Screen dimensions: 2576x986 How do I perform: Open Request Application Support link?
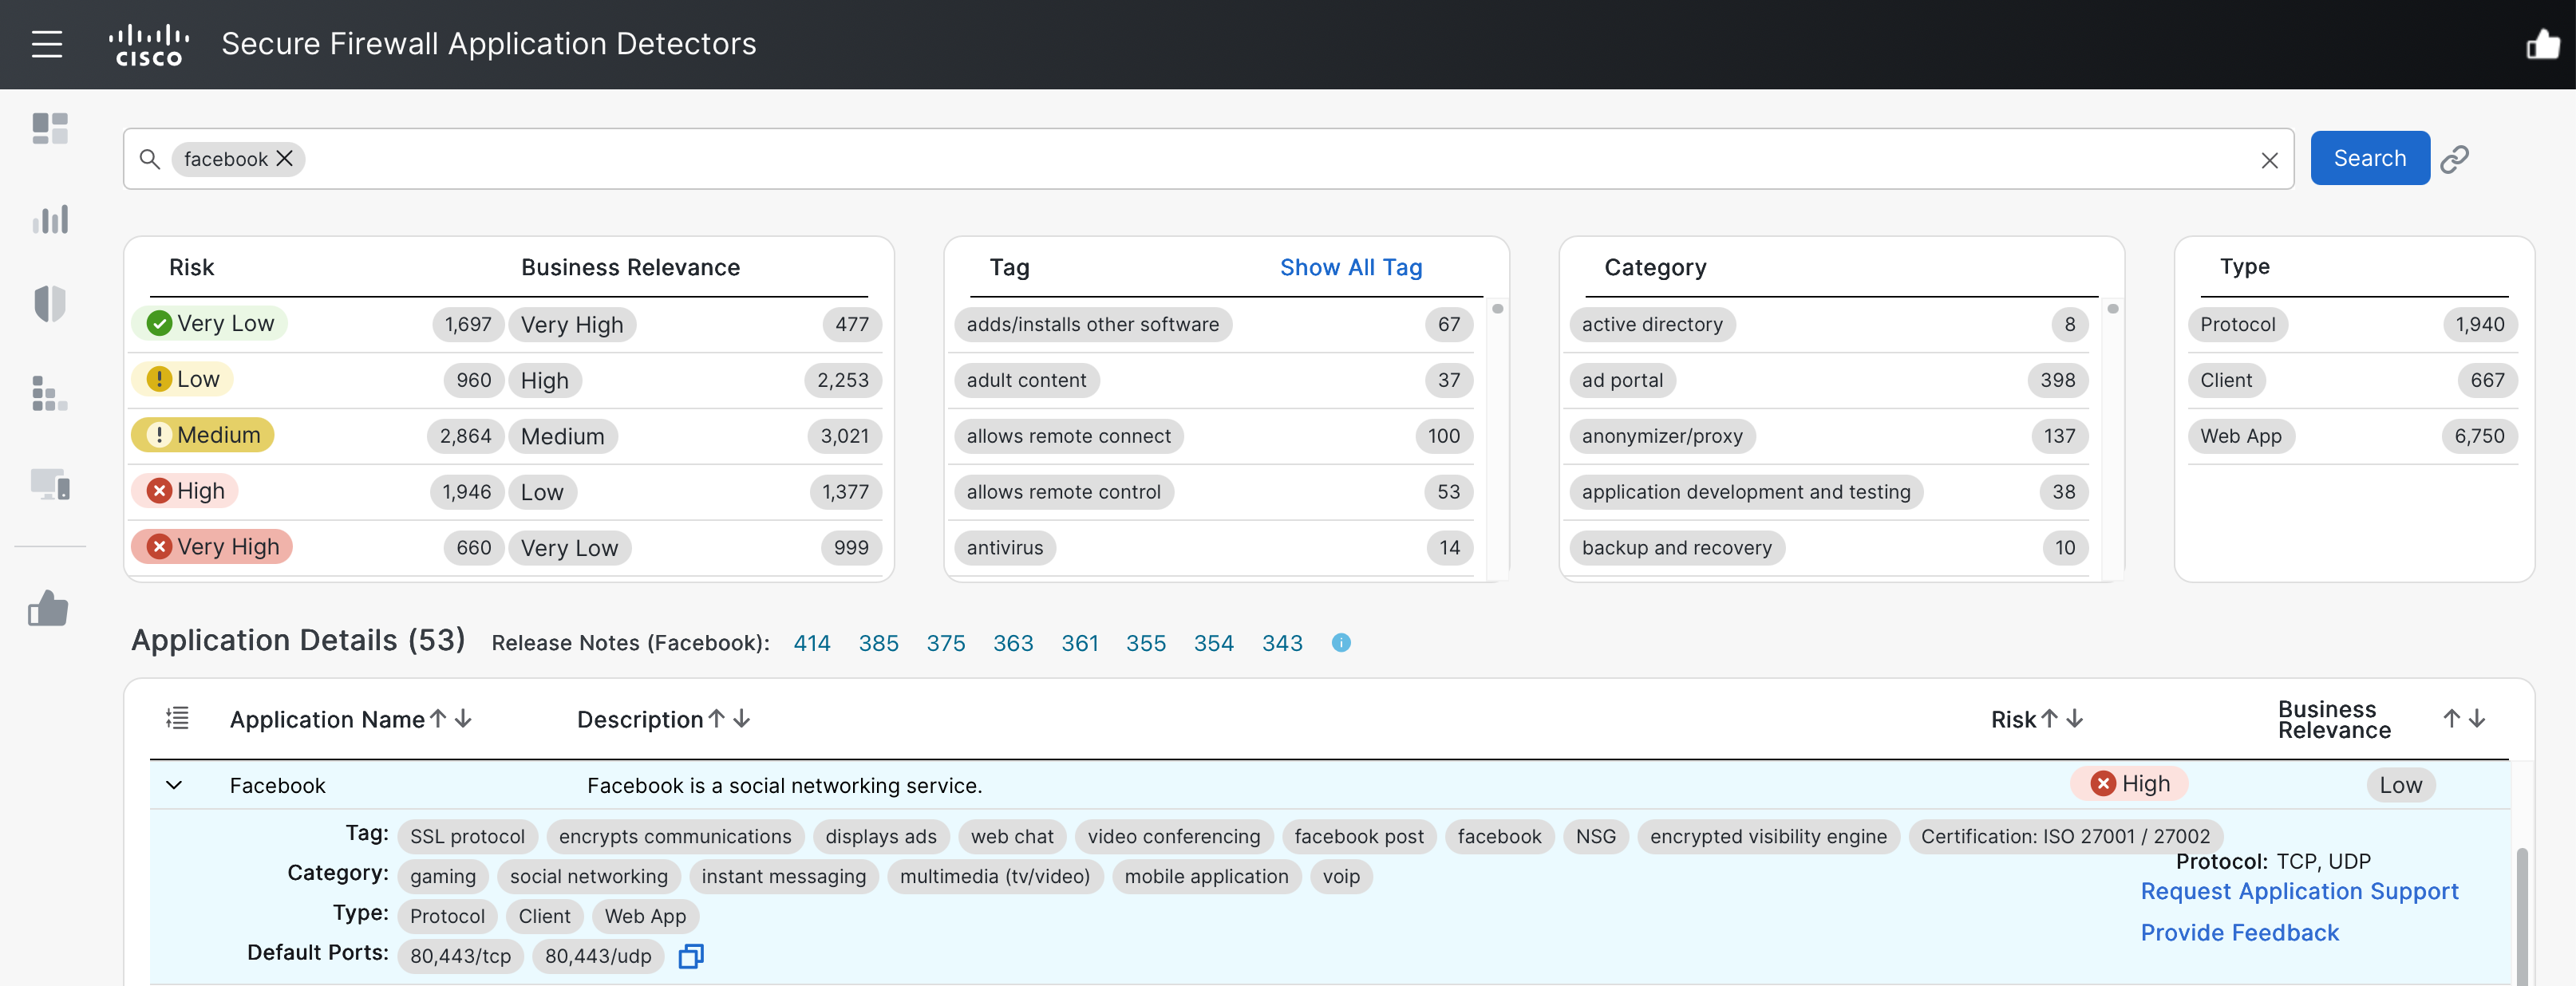tap(2298, 891)
